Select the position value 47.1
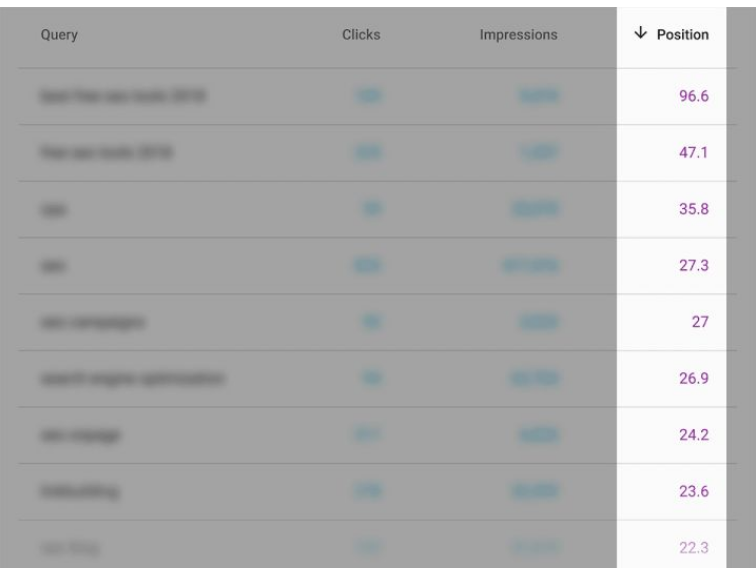The height and width of the screenshot is (568, 756). point(693,152)
